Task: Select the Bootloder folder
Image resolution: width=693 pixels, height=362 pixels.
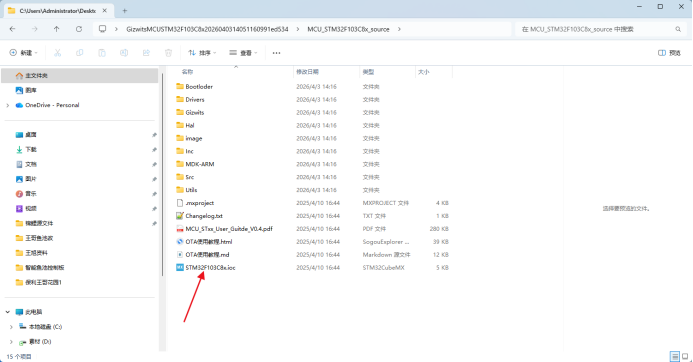Action: tap(194, 87)
